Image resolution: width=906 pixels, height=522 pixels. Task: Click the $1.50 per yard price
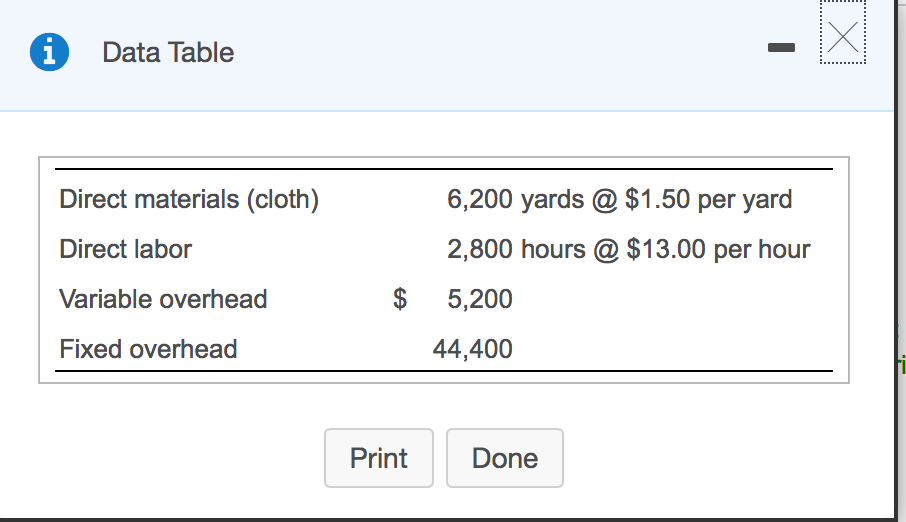pos(708,199)
